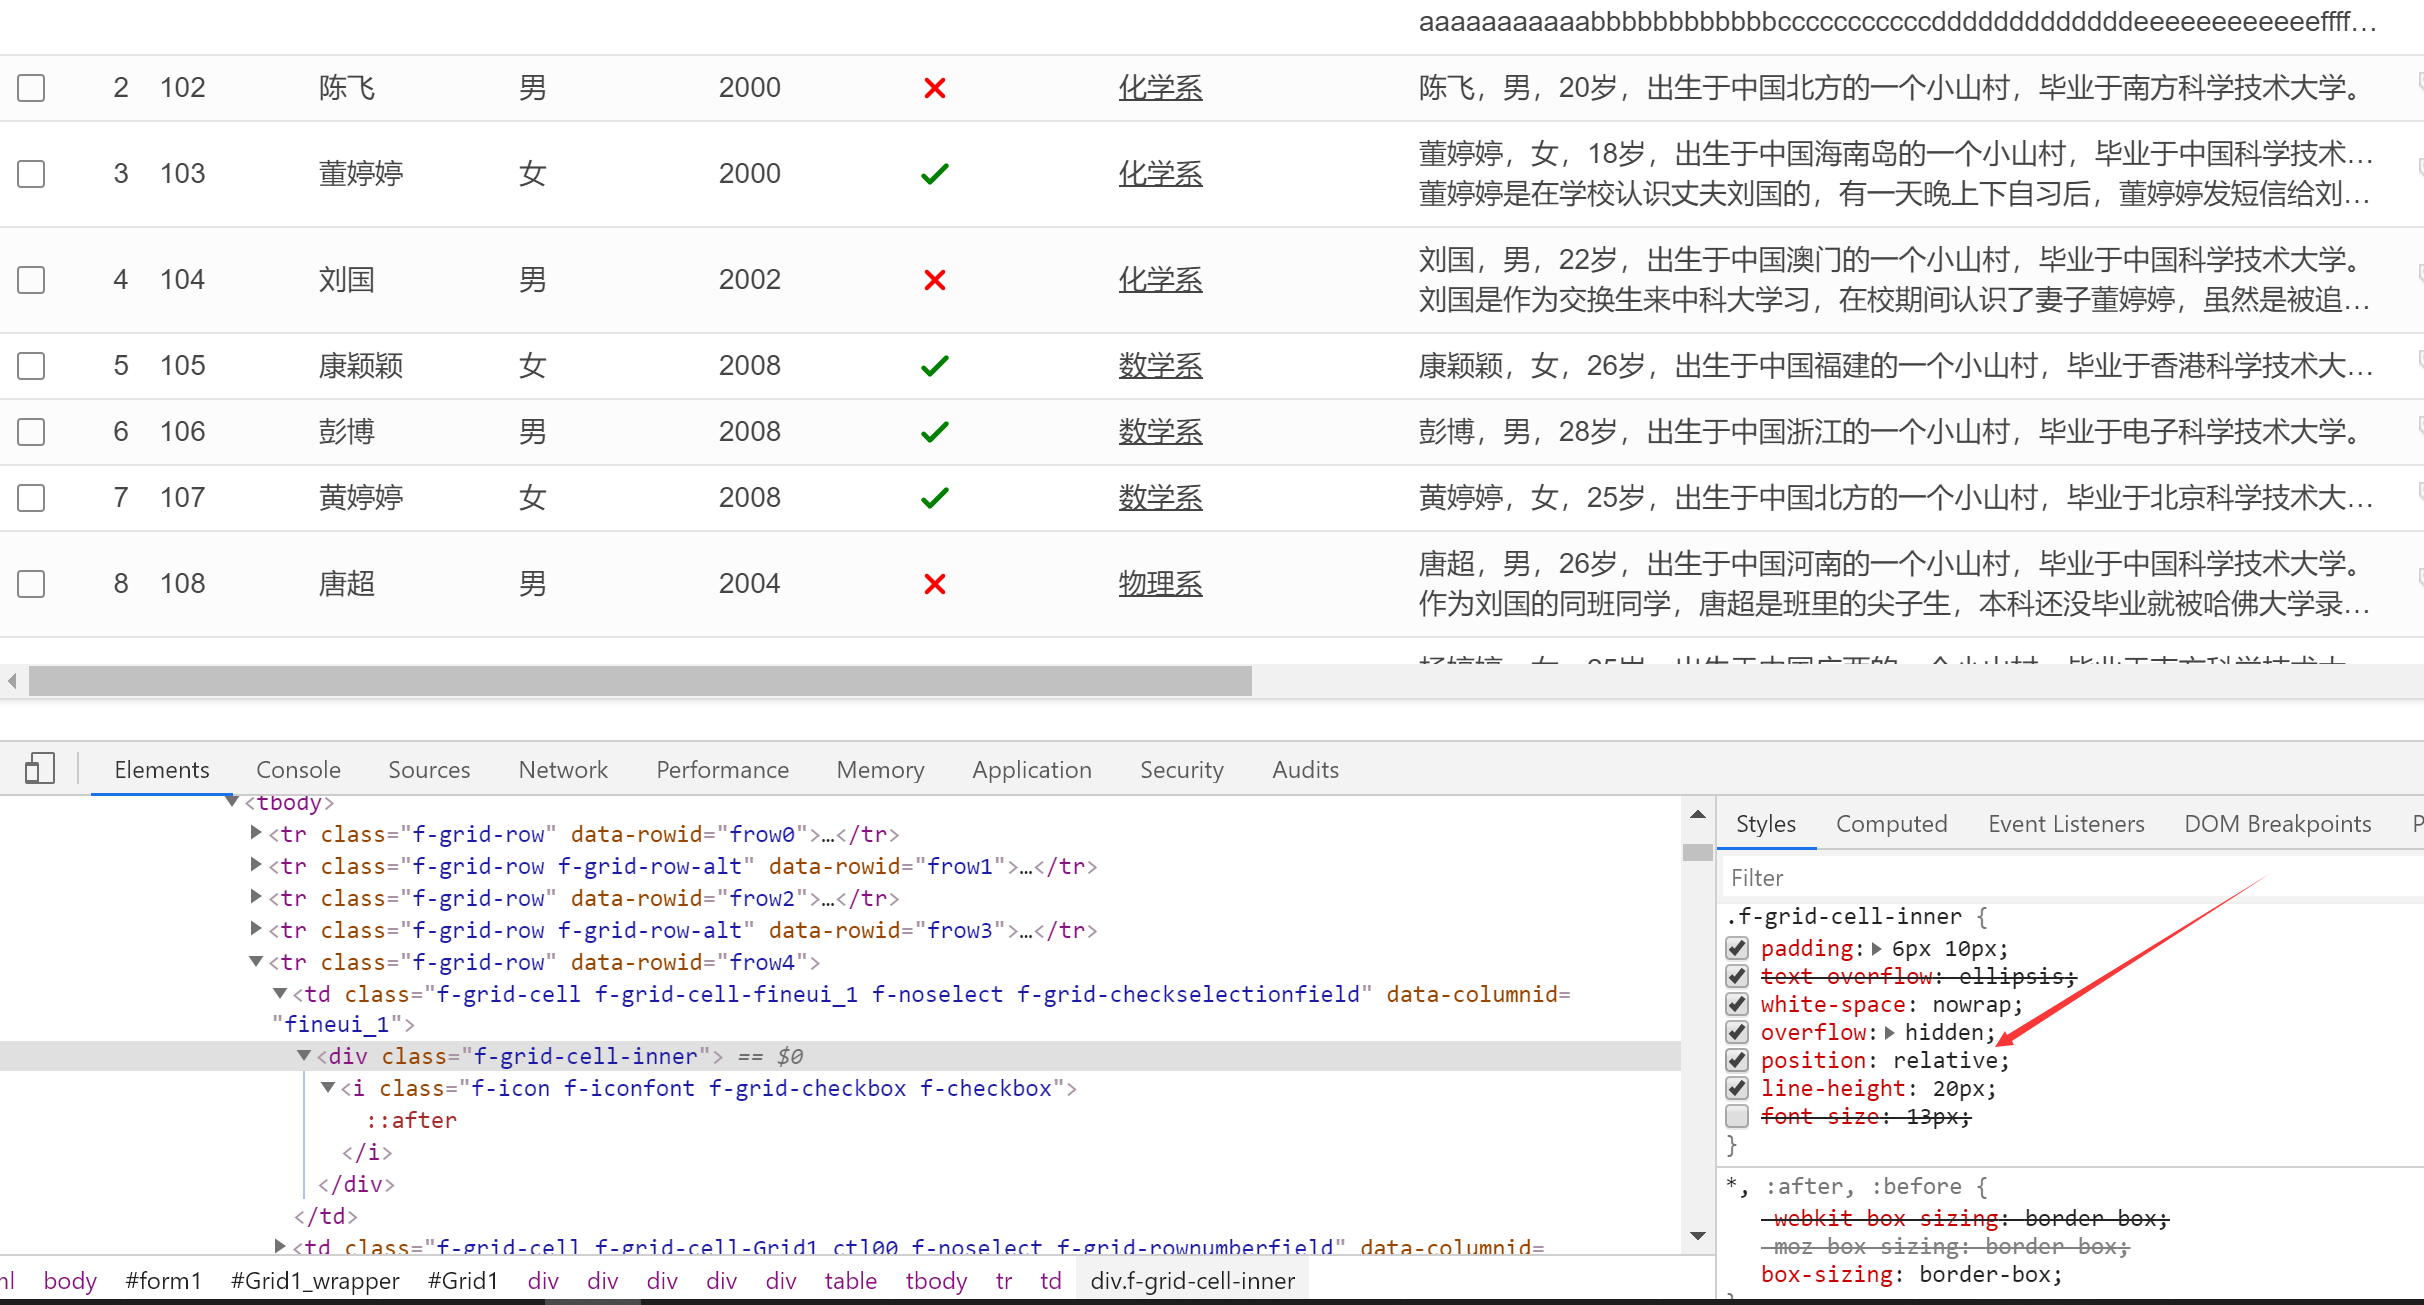Check the row checkbox for 康颖颖
Viewport: 2424px width, 1305px height.
(x=32, y=366)
